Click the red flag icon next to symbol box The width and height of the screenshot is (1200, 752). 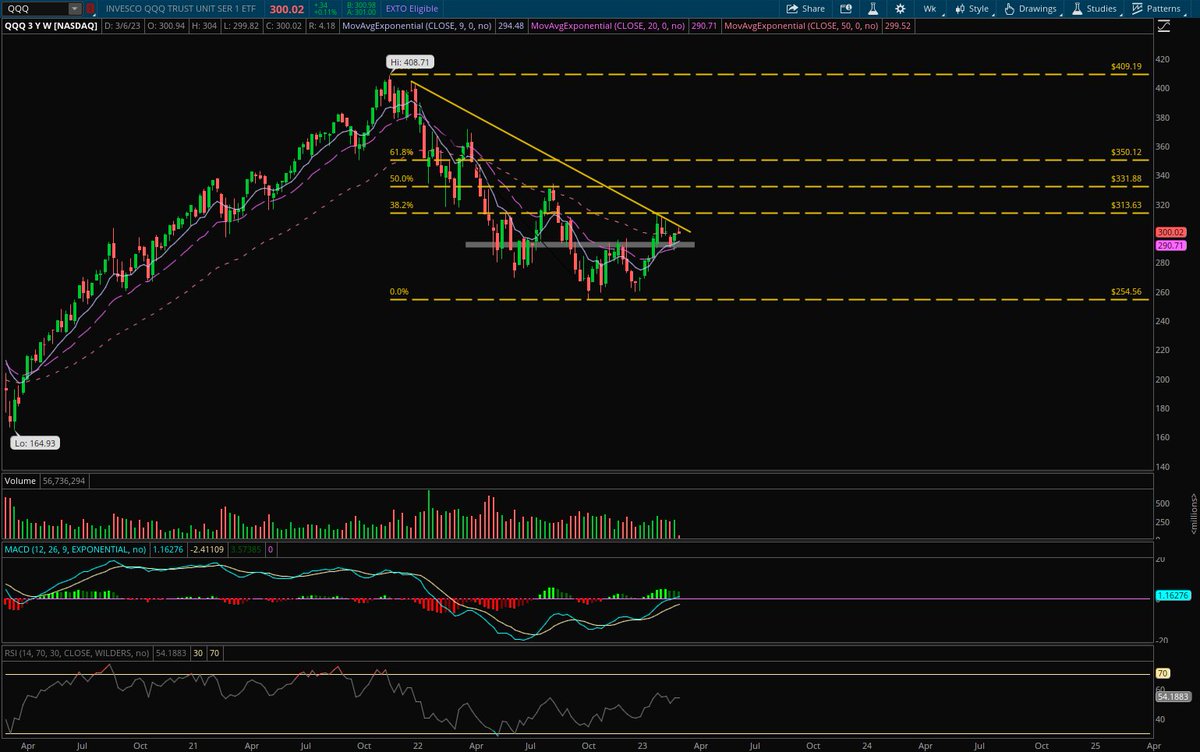coord(90,9)
